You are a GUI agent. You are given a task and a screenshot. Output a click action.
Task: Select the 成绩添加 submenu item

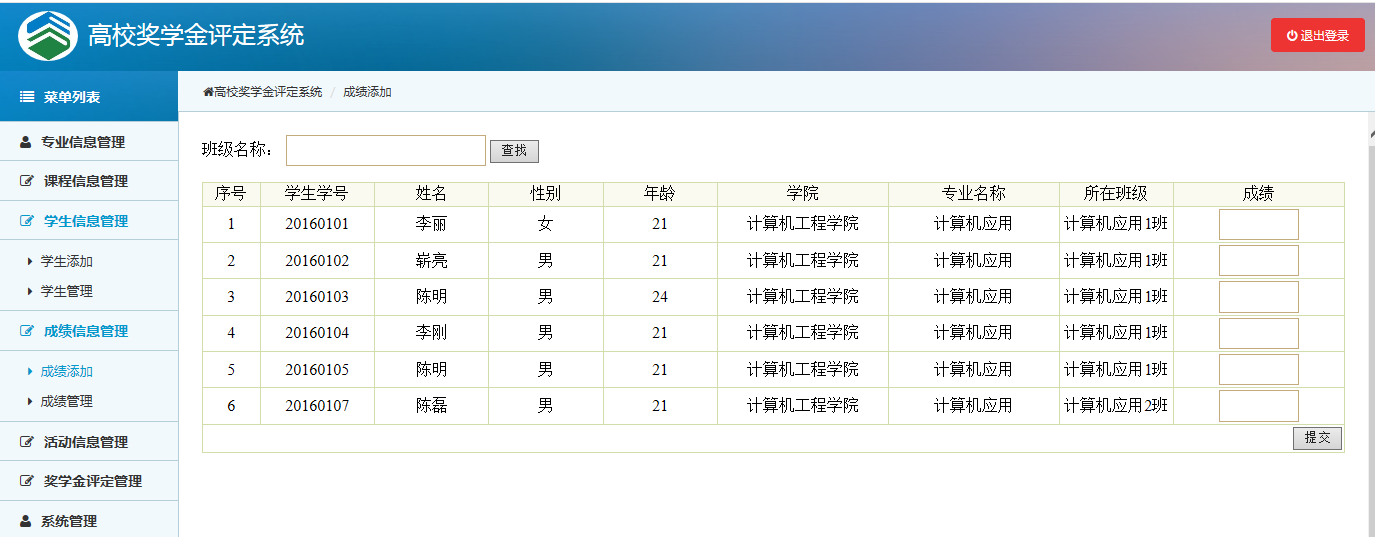[x=66, y=371]
